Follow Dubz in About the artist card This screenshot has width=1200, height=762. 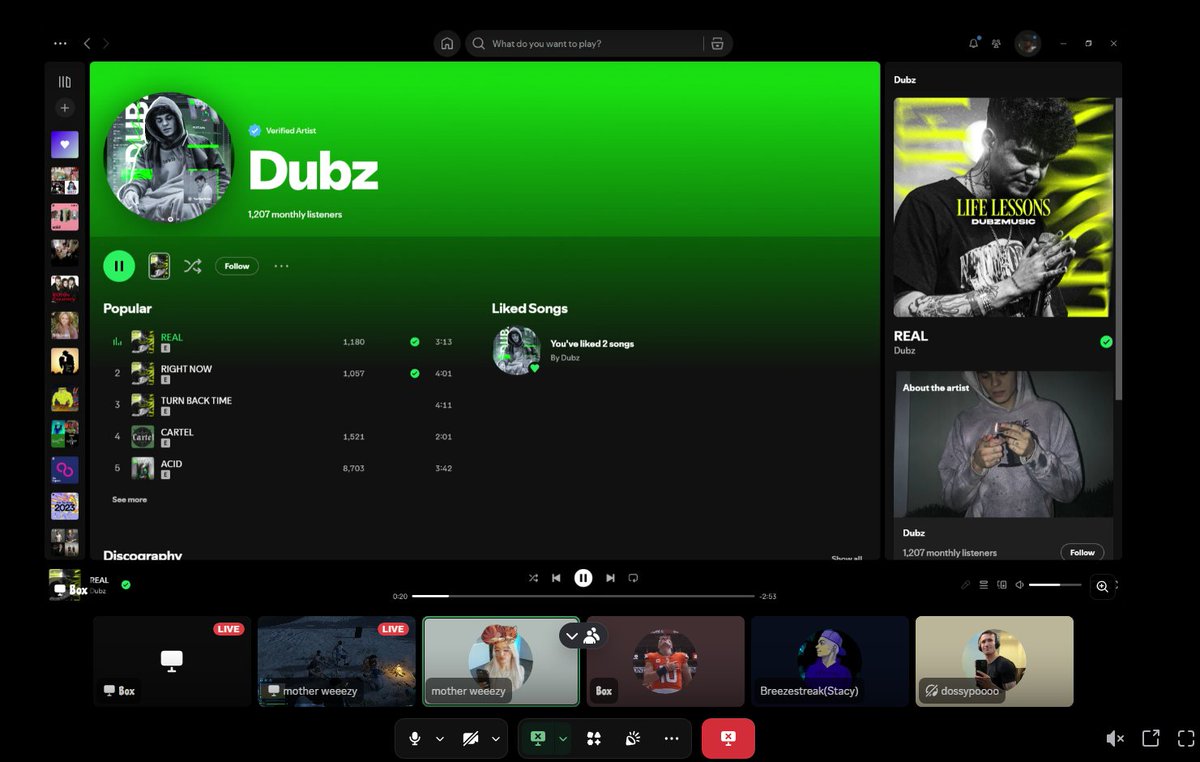pos(1082,552)
